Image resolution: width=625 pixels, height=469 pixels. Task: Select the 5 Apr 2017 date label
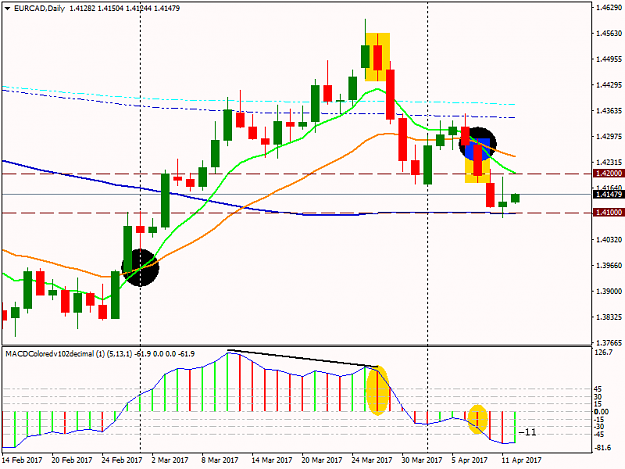click(x=470, y=460)
